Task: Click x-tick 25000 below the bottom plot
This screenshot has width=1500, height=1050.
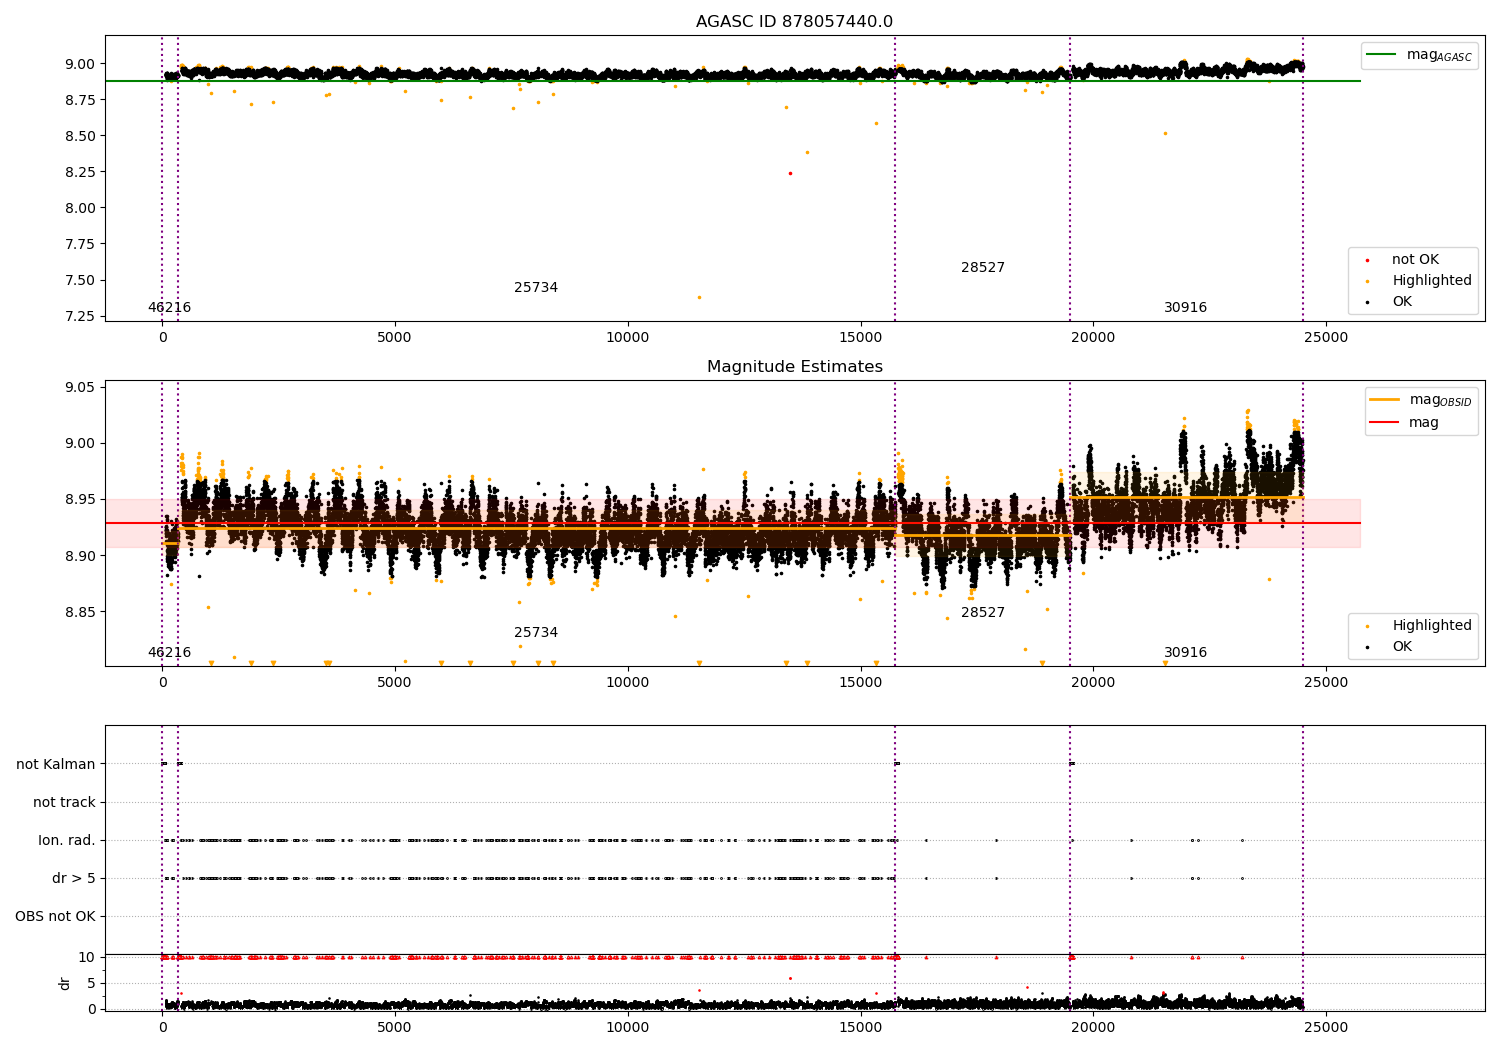Action: tap(1326, 1027)
